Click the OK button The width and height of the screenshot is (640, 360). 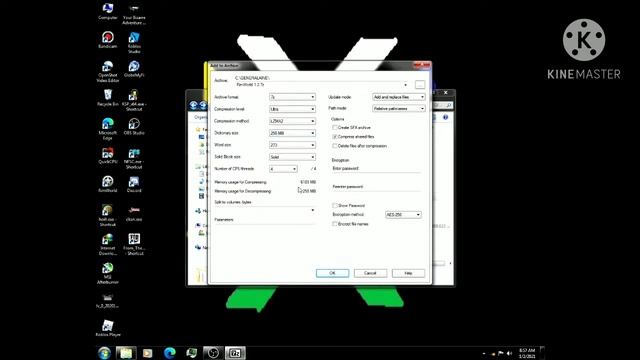[x=332, y=273]
